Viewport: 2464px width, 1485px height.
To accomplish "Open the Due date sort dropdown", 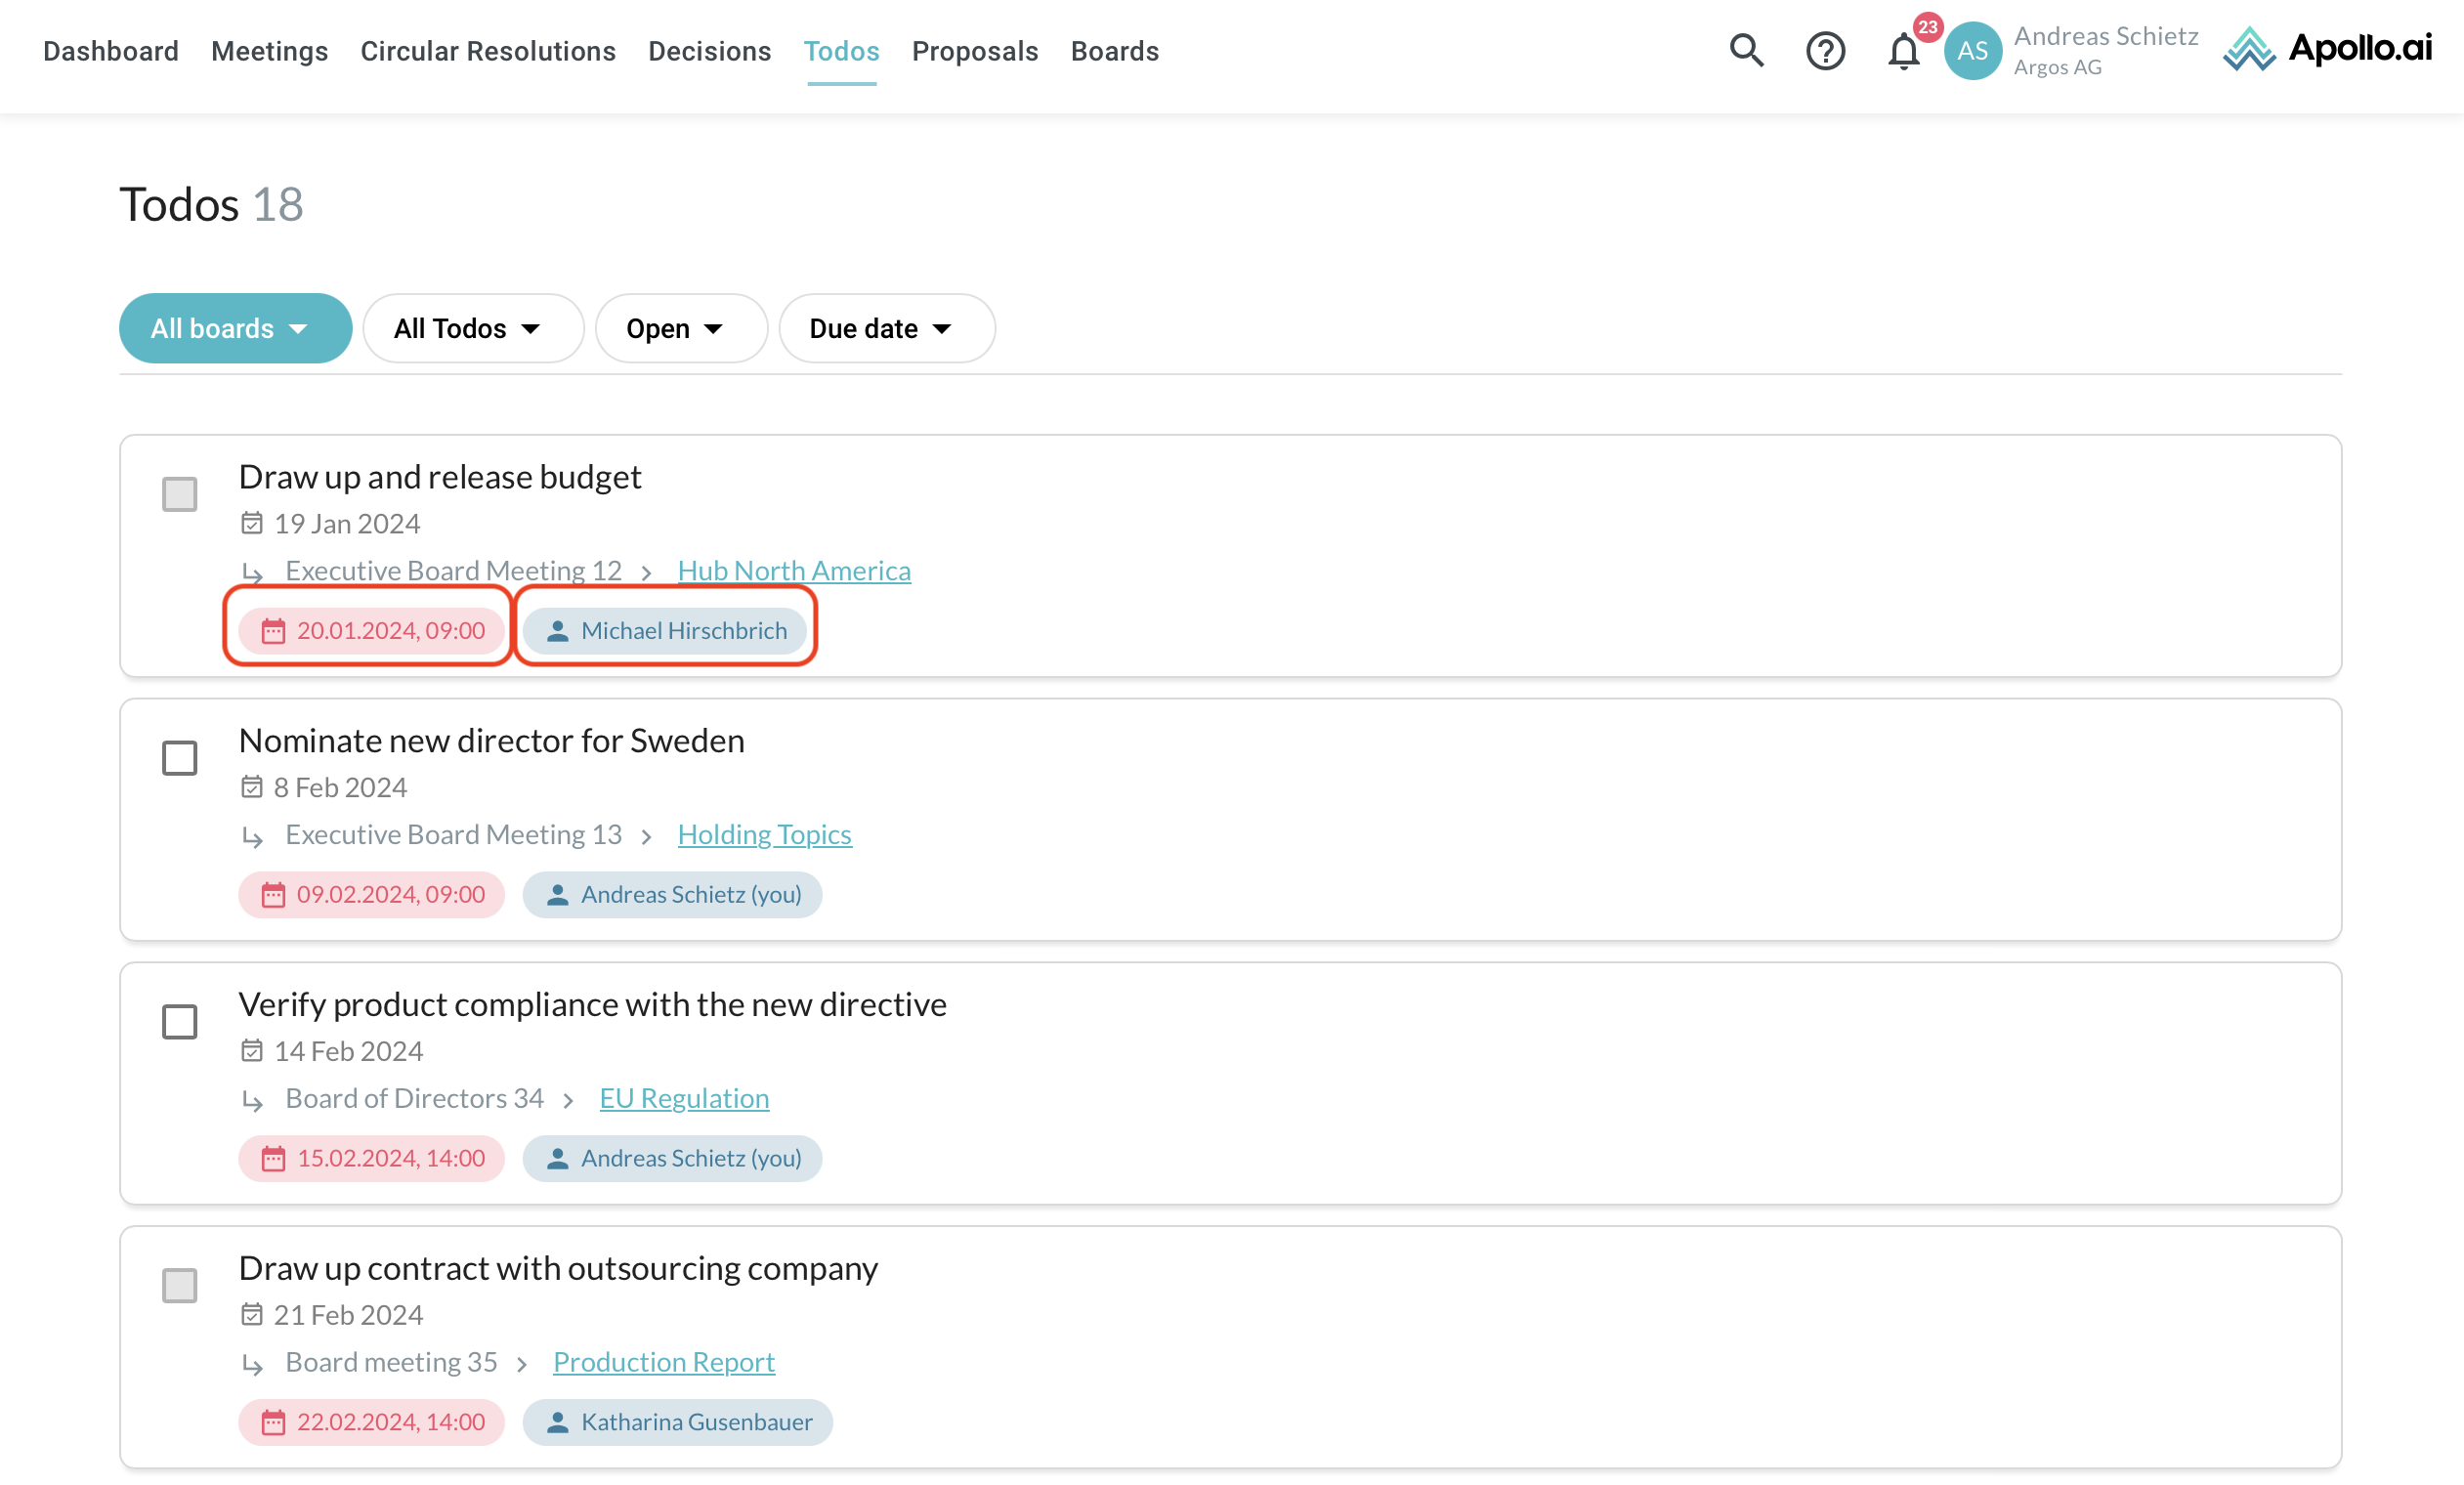I will pyautogui.click(x=886, y=328).
